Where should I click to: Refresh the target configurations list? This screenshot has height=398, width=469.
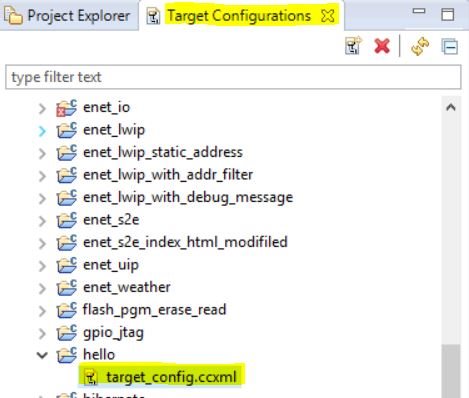click(x=420, y=46)
